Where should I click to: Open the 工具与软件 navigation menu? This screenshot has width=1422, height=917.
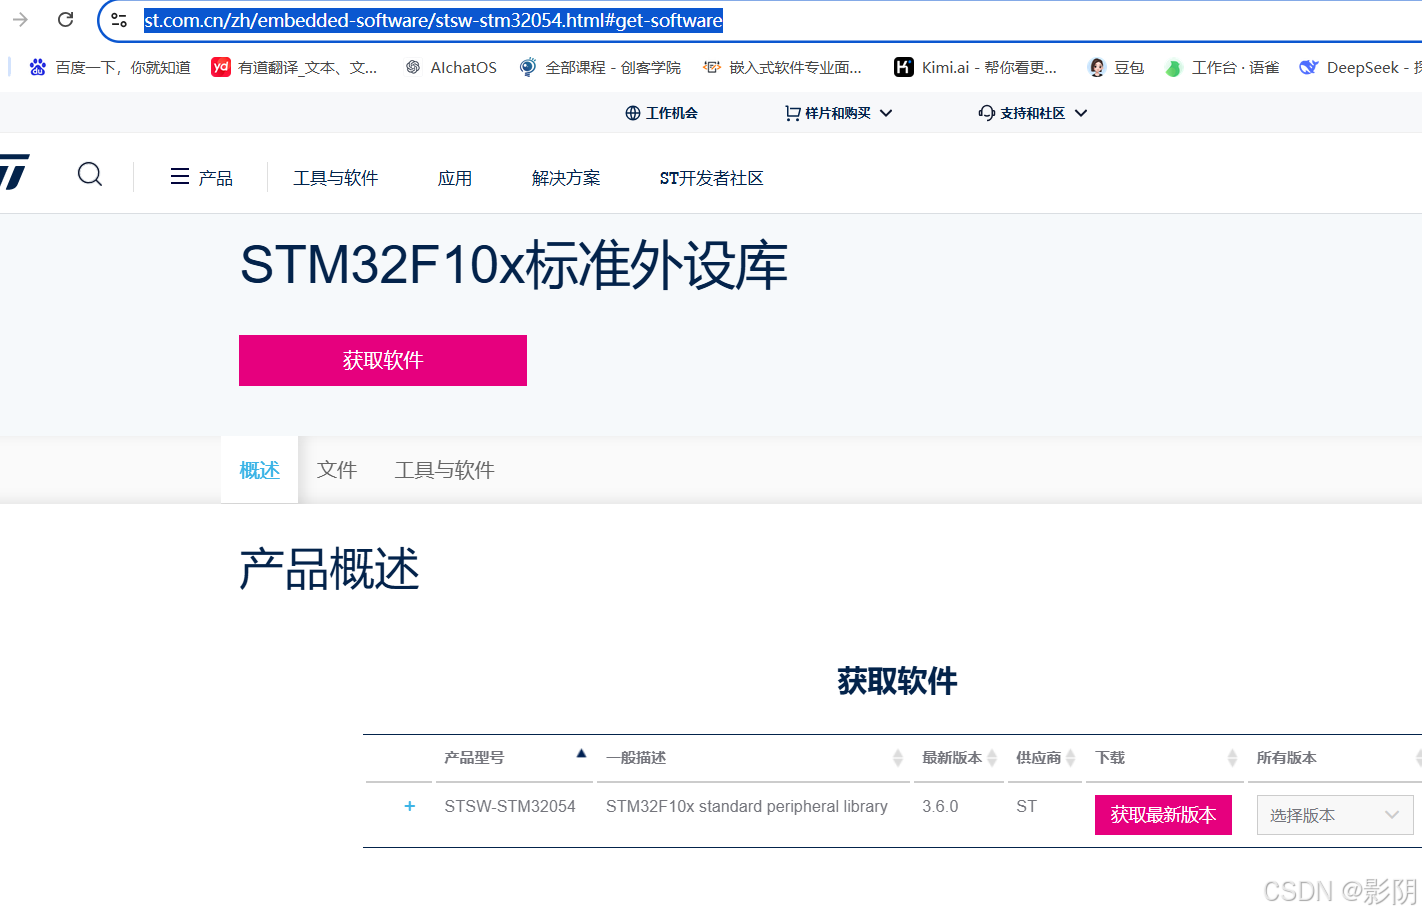[335, 178]
